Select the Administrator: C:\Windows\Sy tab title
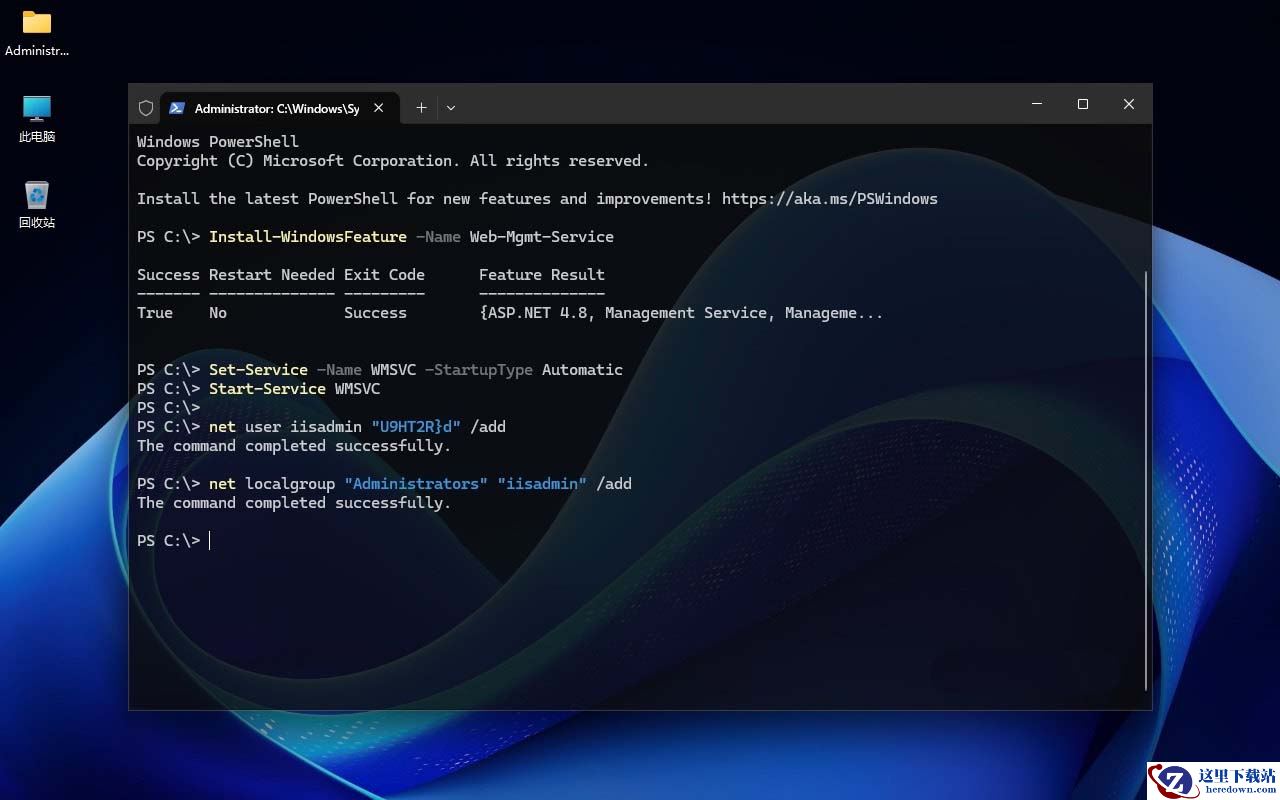This screenshot has width=1280, height=800. coord(277,108)
